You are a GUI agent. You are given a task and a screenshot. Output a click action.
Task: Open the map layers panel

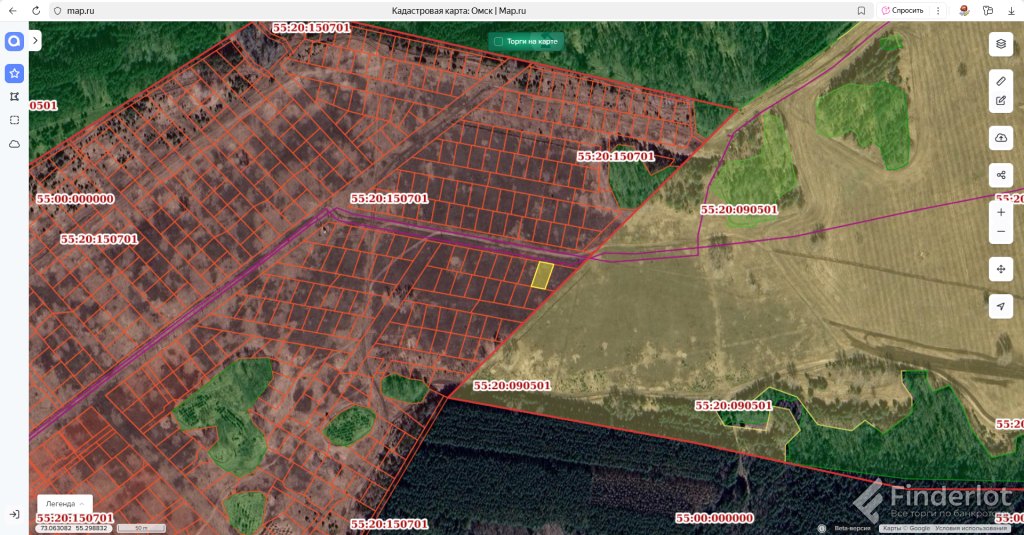tap(1000, 44)
